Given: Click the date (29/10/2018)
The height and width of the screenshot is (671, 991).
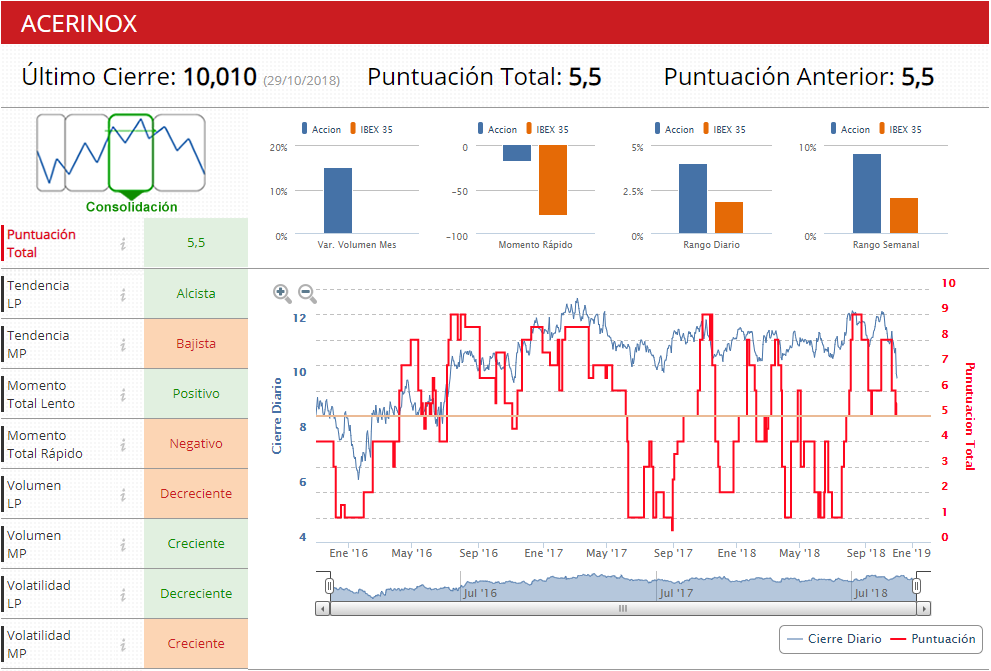Looking at the screenshot, I should tap(301, 81).
